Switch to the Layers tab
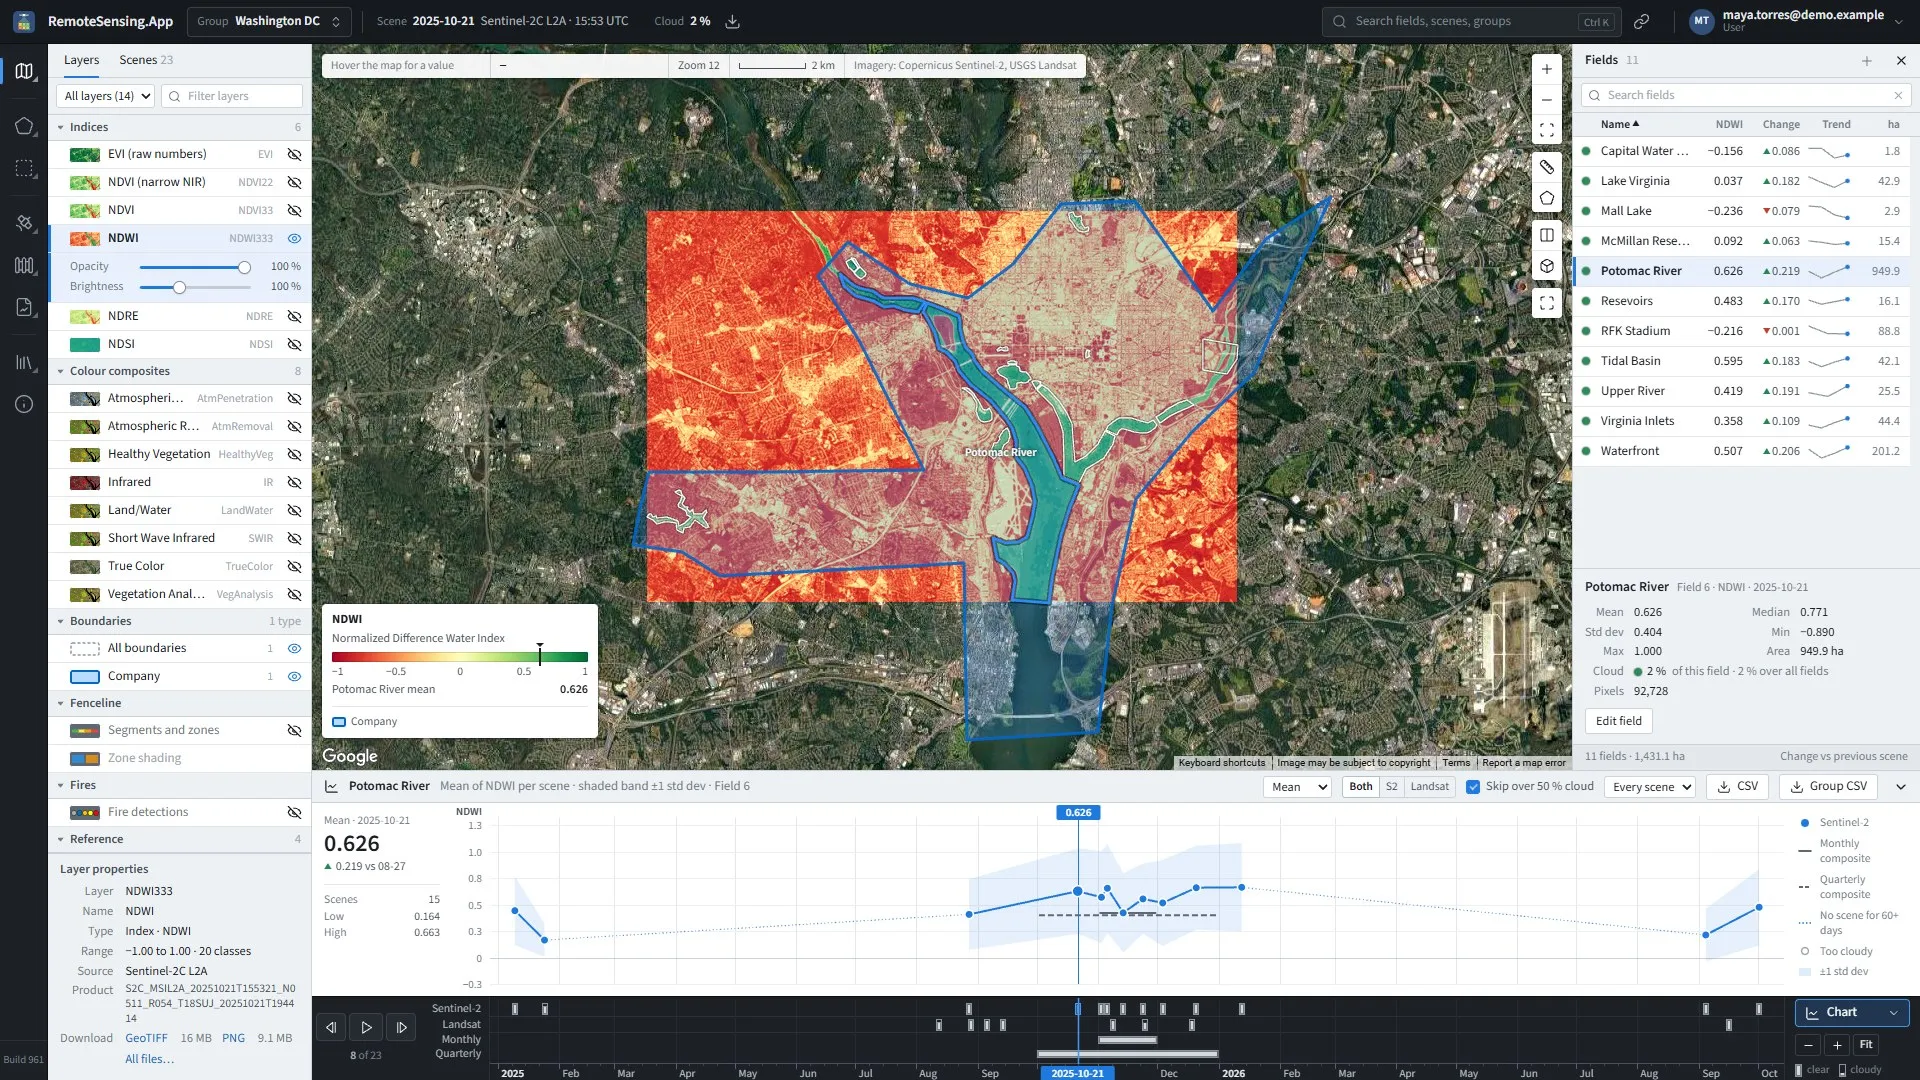Image resolution: width=1920 pixels, height=1080 pixels. point(81,60)
